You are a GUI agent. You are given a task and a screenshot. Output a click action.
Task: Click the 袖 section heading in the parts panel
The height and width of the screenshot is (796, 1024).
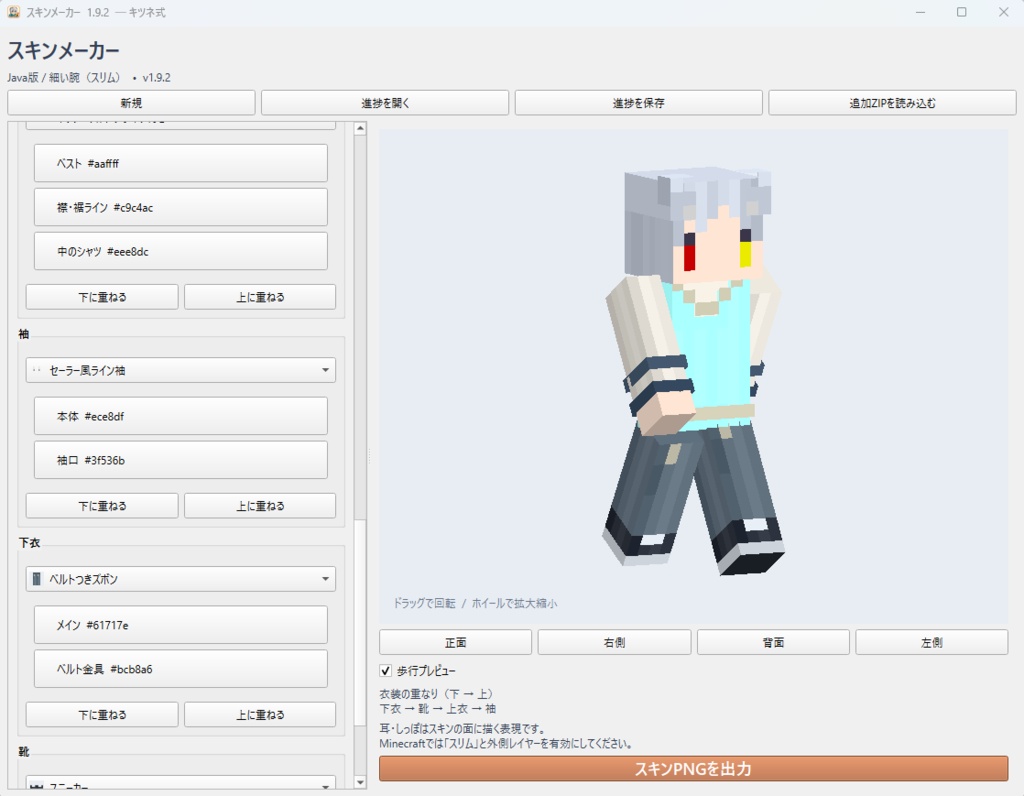pos(24,334)
